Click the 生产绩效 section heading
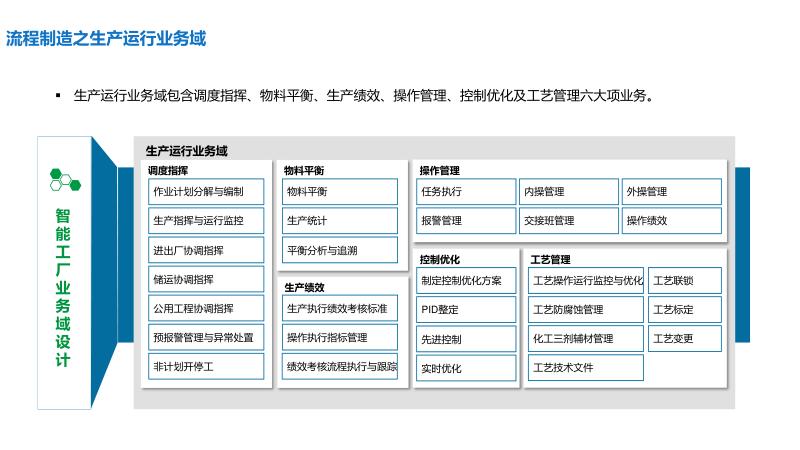The image size is (800, 450). pyautogui.click(x=305, y=287)
